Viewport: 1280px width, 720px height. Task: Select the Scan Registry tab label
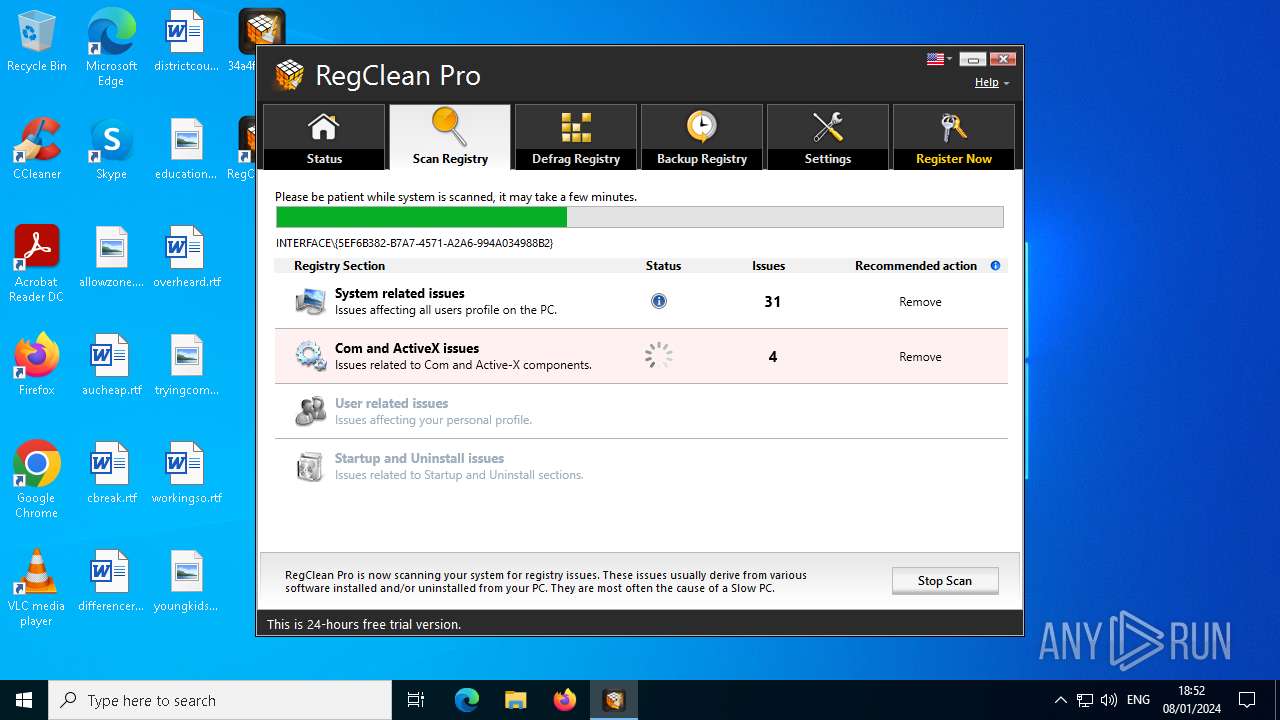coord(450,159)
